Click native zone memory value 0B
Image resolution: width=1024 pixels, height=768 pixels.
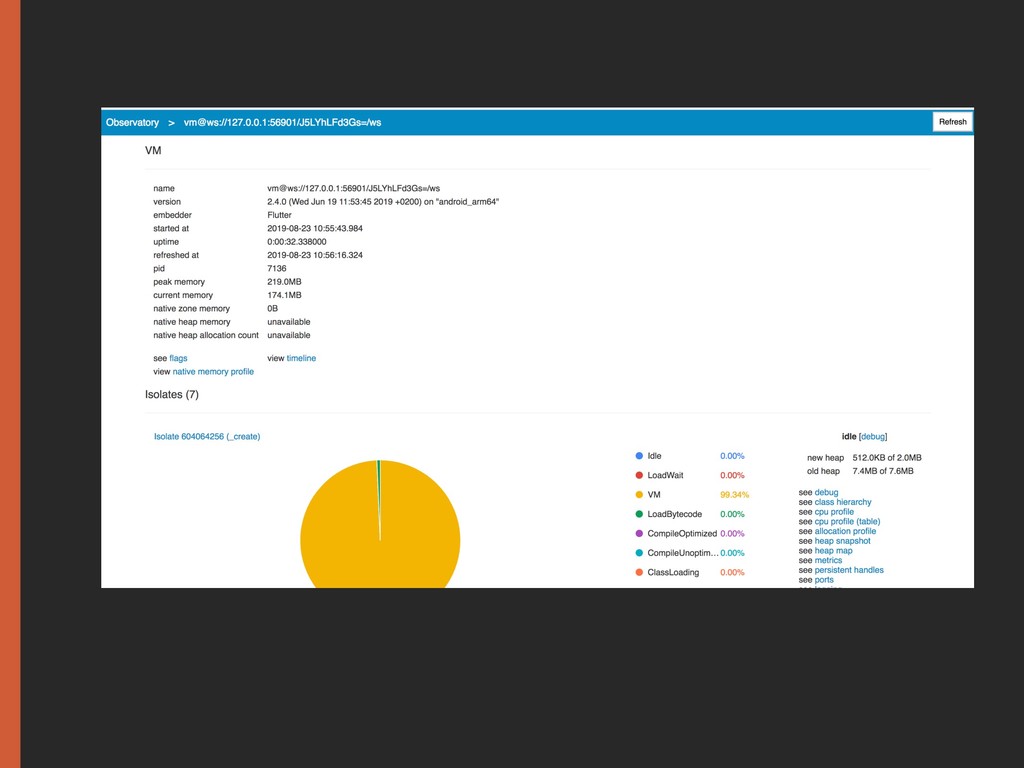pos(272,309)
